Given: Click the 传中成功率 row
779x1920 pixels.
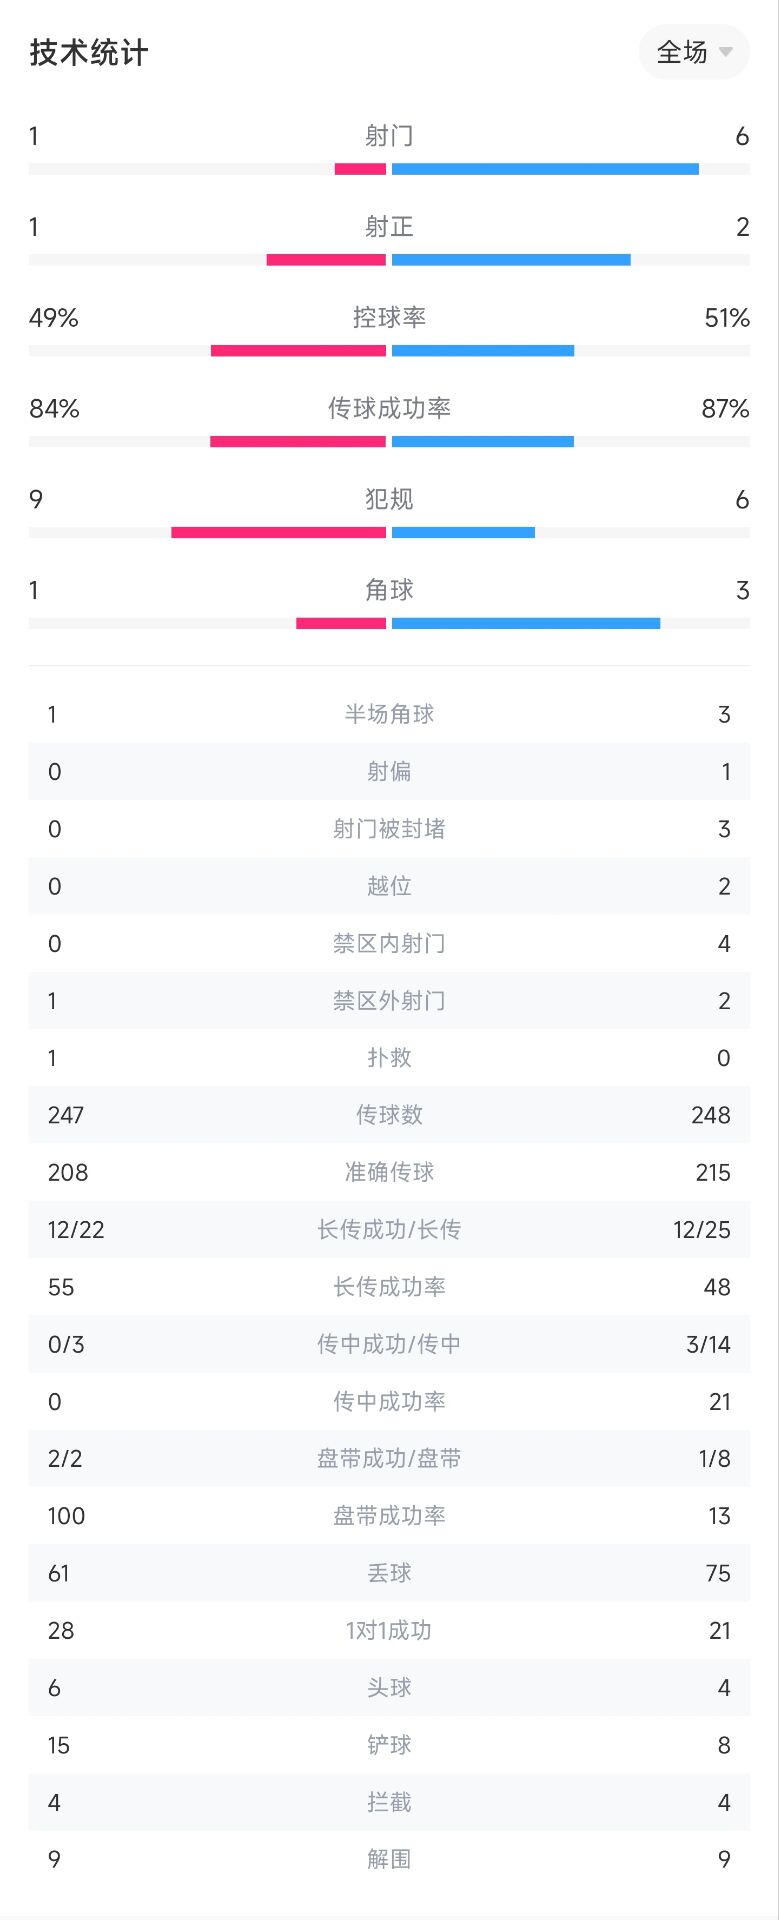Looking at the screenshot, I should (389, 1402).
